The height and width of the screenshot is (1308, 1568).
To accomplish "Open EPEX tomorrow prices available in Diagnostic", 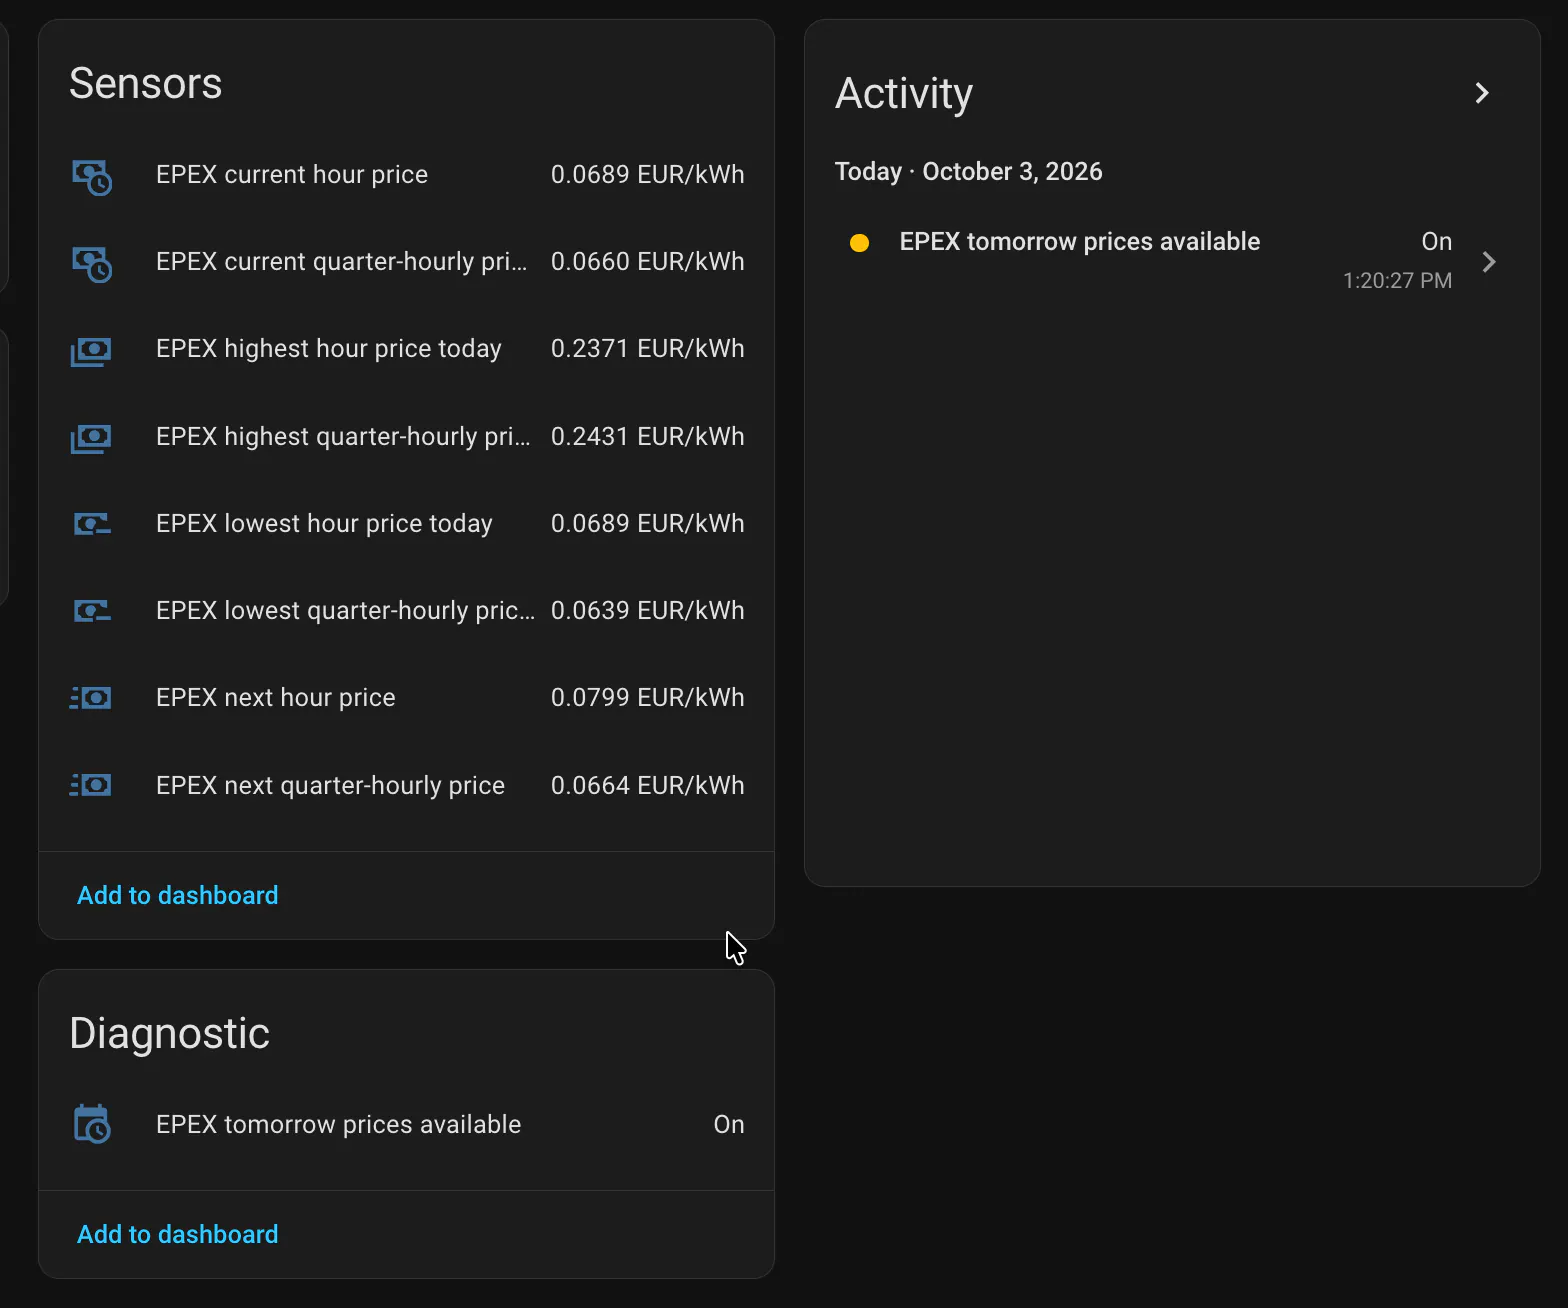I will [338, 1125].
